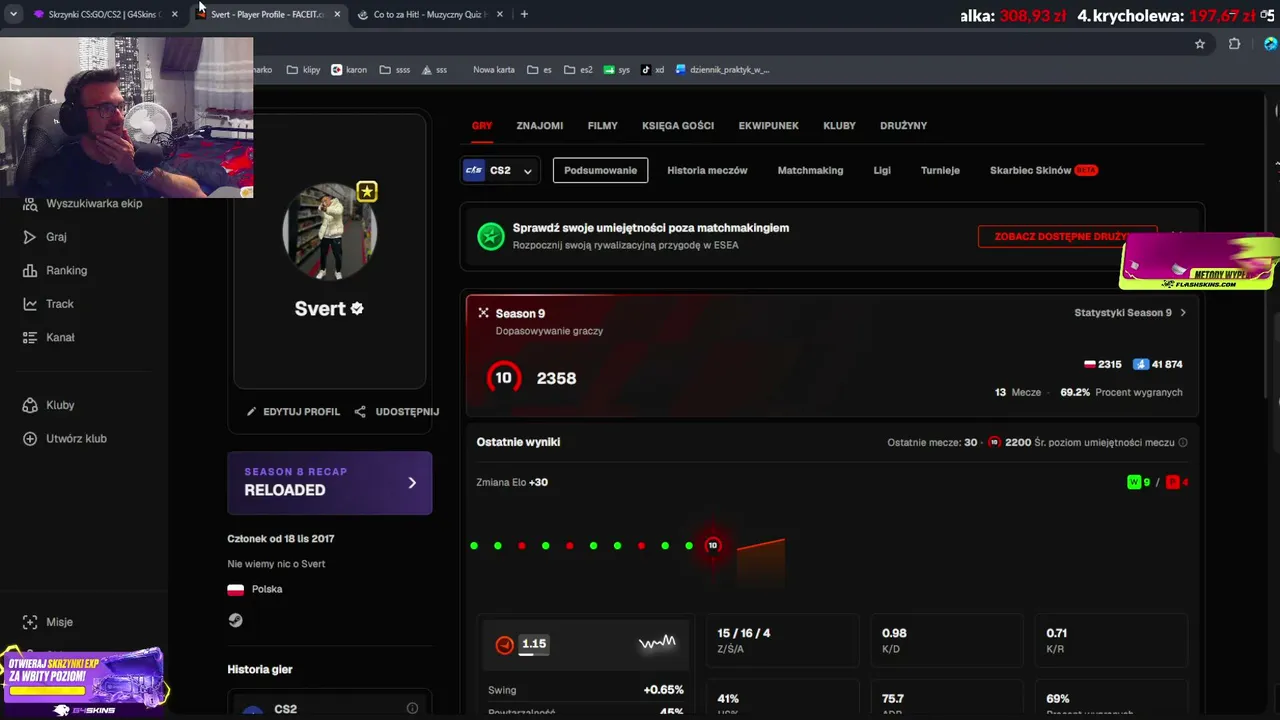1280x720 pixels.
Task: Select the Podsumowanie sub-tab
Action: [600, 170]
